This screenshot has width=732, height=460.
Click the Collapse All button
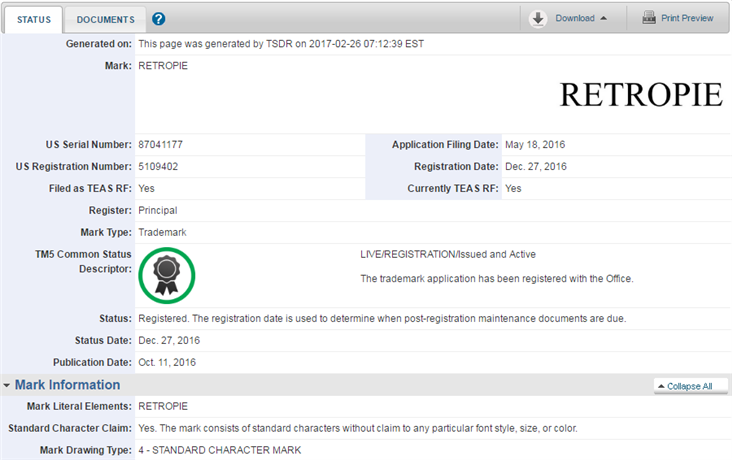[x=690, y=386]
